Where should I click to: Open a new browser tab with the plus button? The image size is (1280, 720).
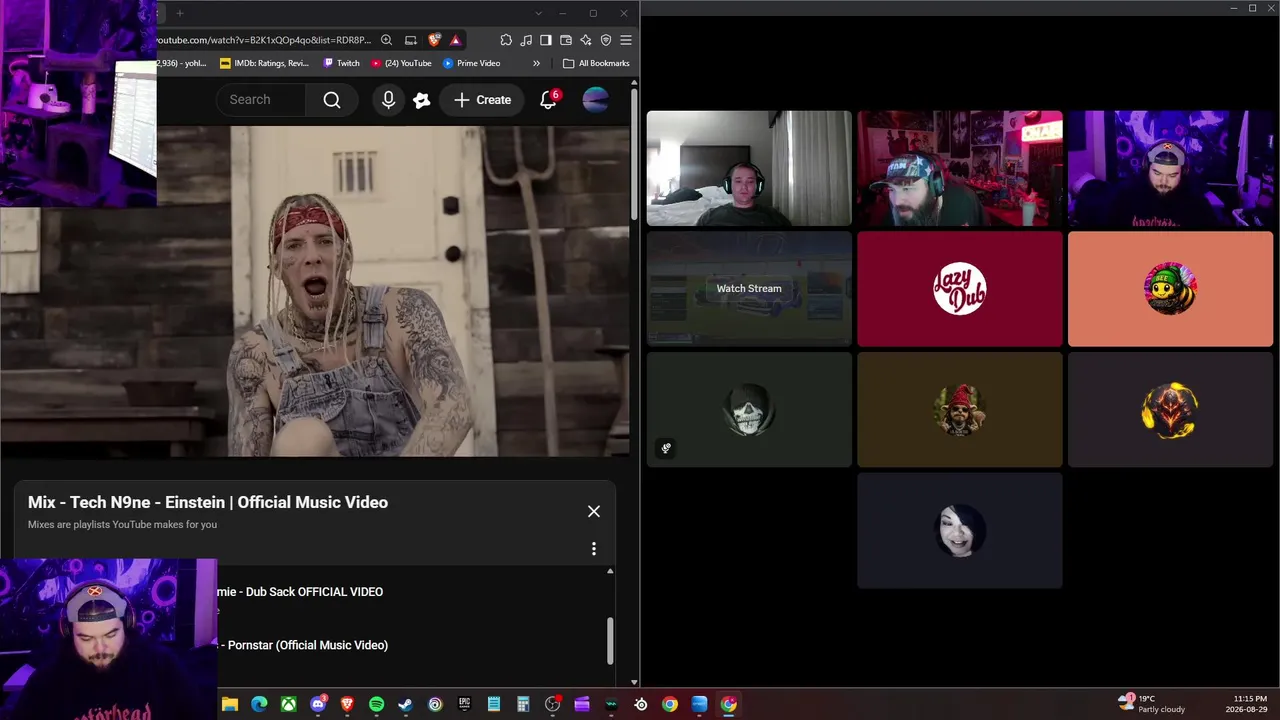coord(180,13)
